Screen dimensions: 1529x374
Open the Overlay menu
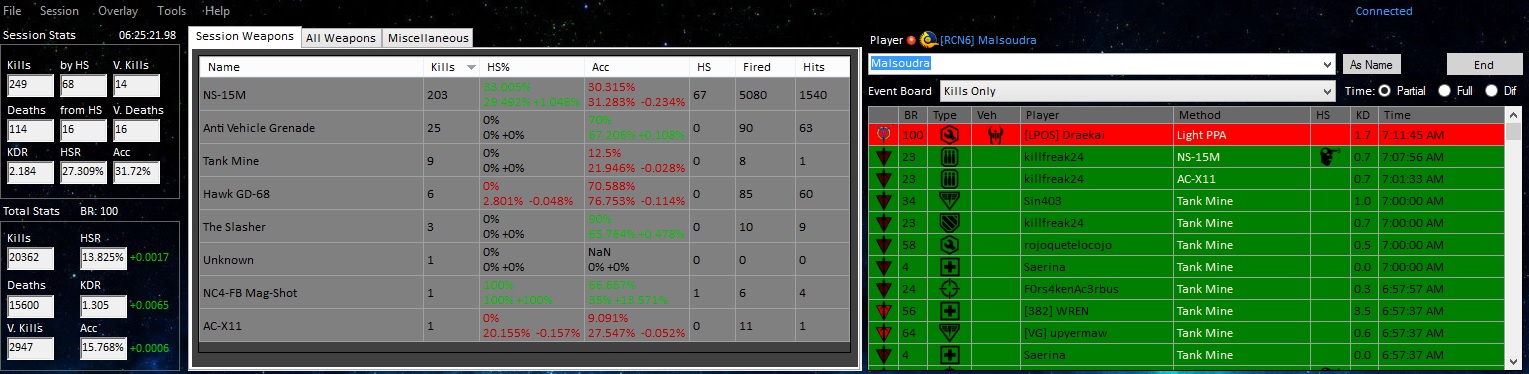118,11
